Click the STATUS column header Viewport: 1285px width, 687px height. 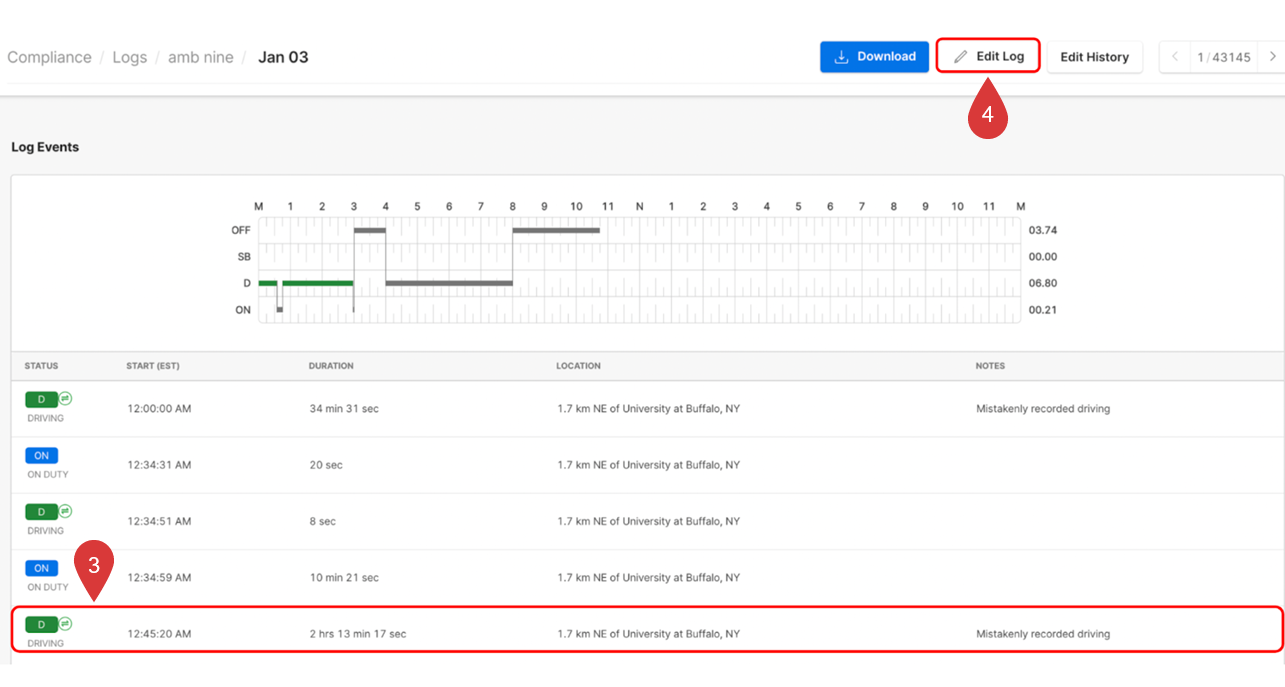42,366
